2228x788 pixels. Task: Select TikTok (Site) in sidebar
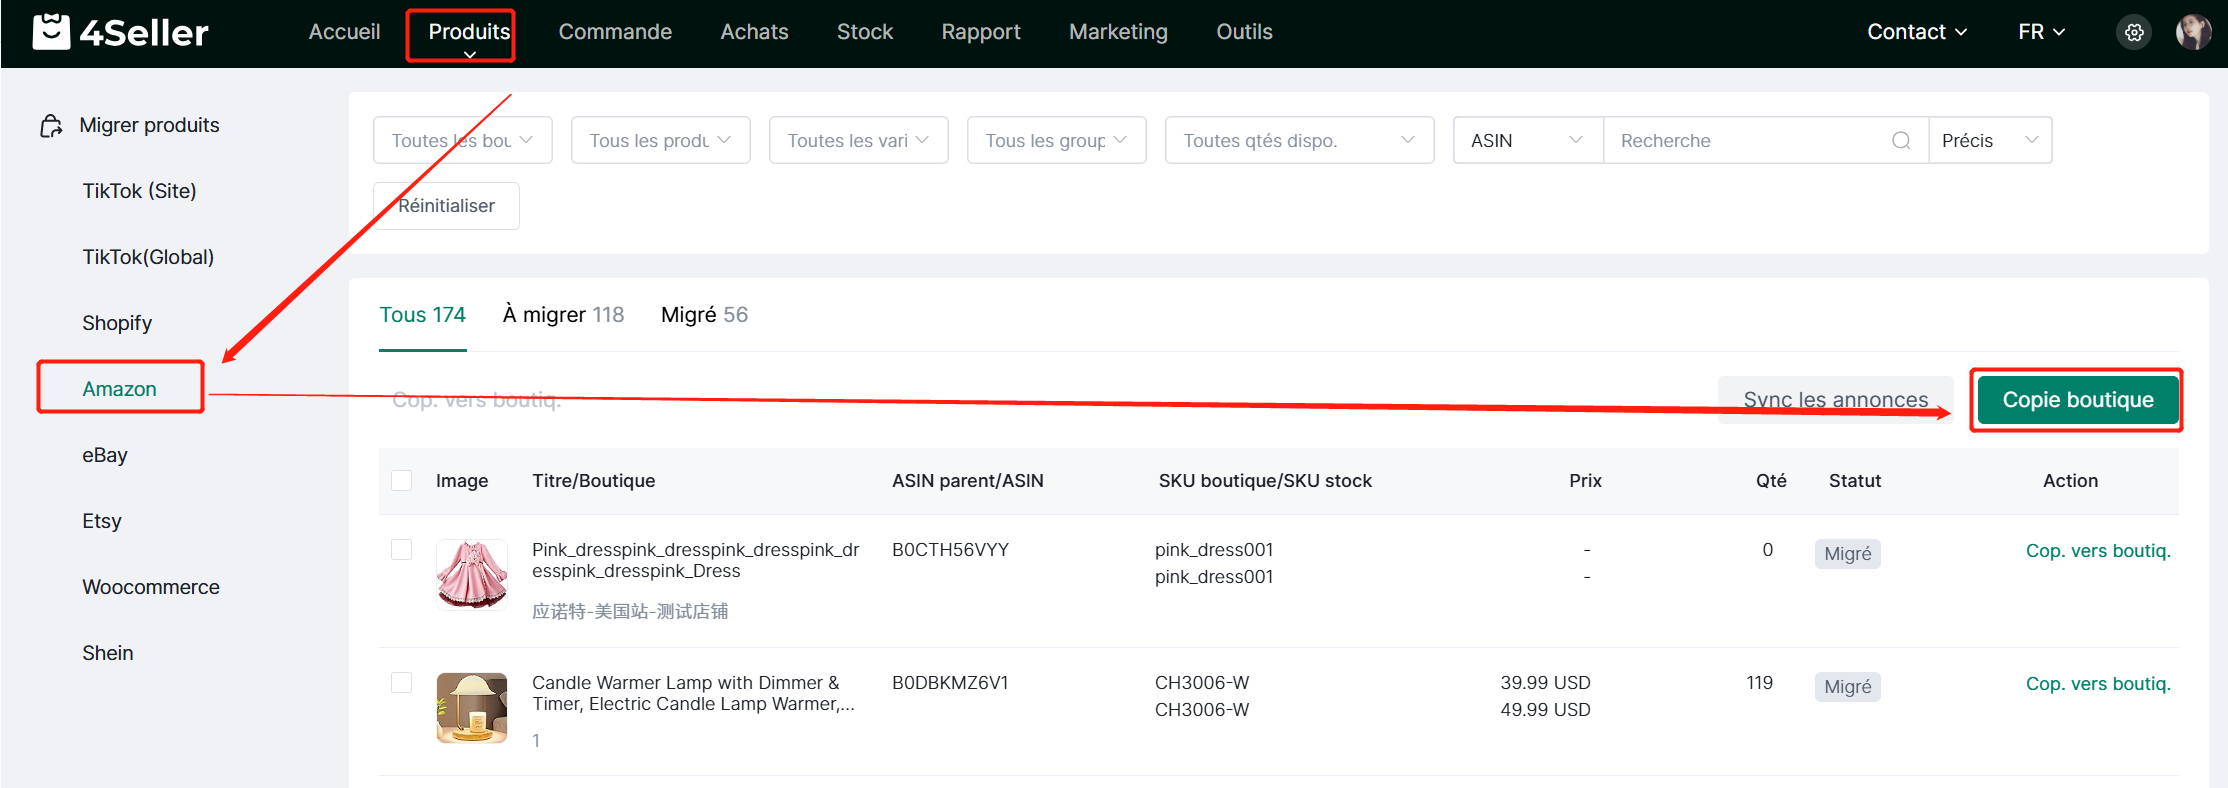coord(139,191)
